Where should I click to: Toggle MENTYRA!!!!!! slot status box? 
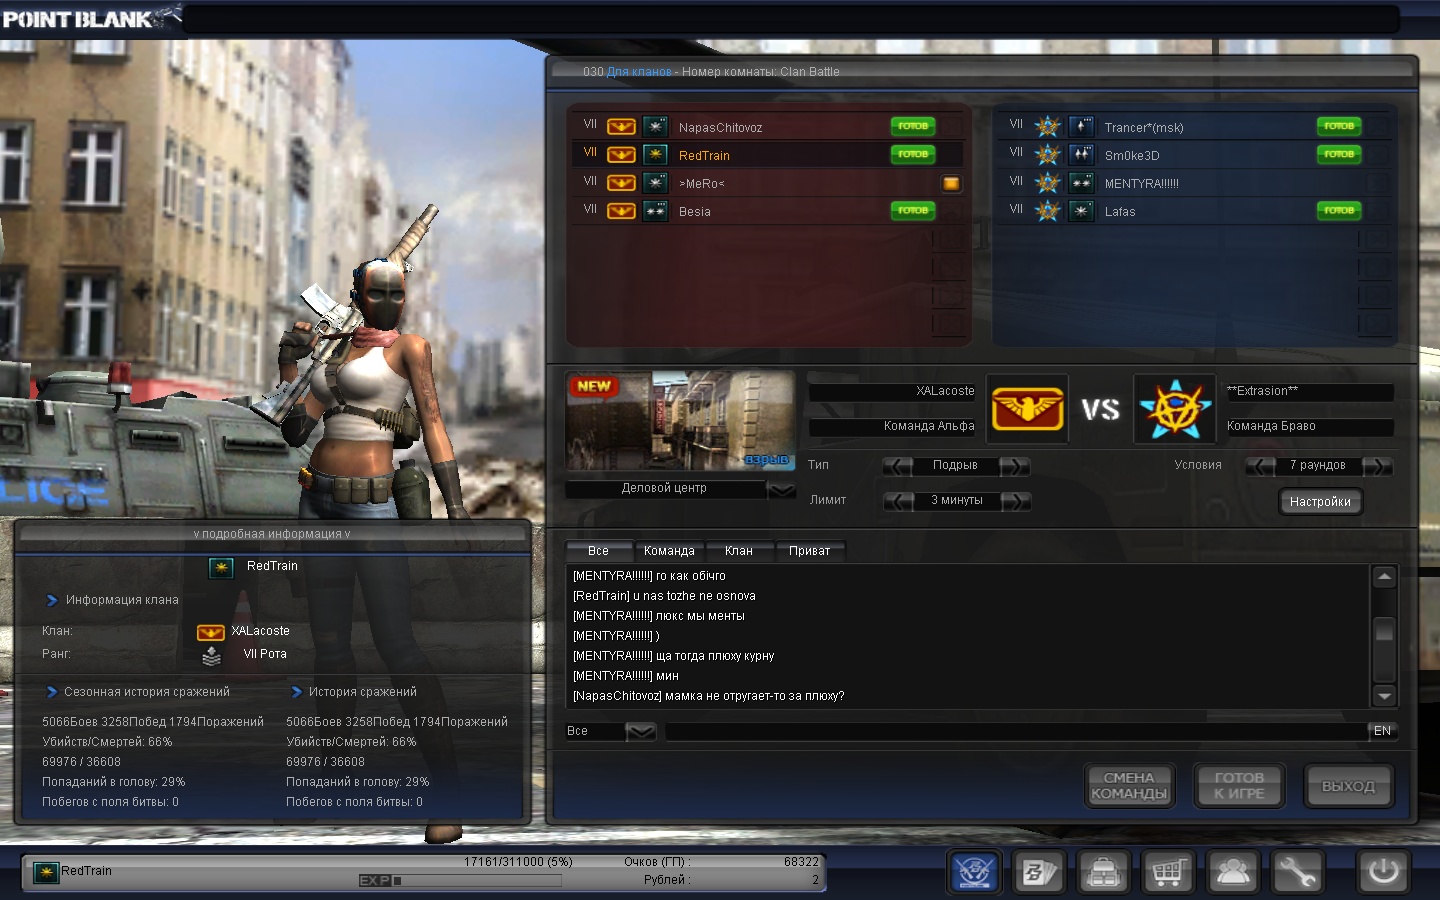point(1376,183)
